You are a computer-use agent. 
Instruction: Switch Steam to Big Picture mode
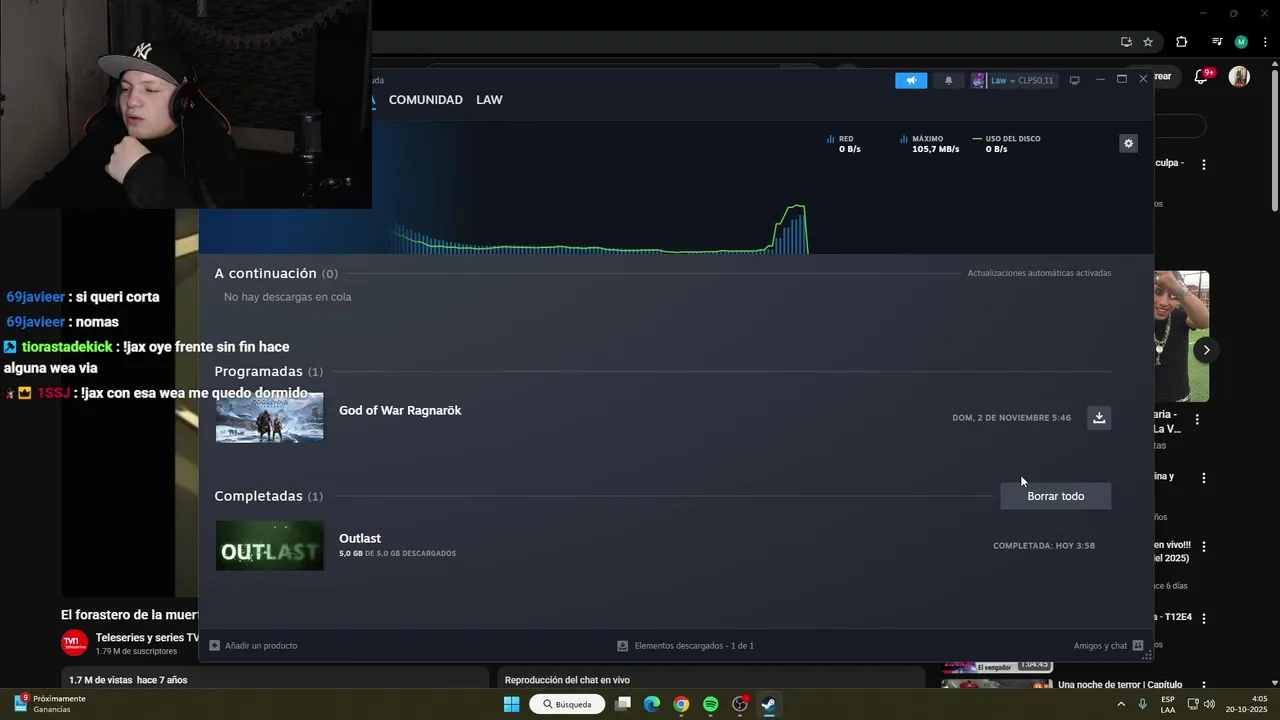[x=1074, y=80]
